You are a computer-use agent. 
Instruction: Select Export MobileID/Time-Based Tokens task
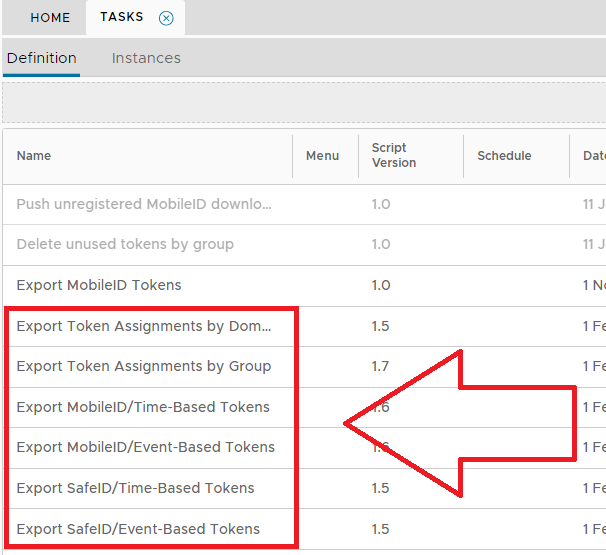[143, 407]
